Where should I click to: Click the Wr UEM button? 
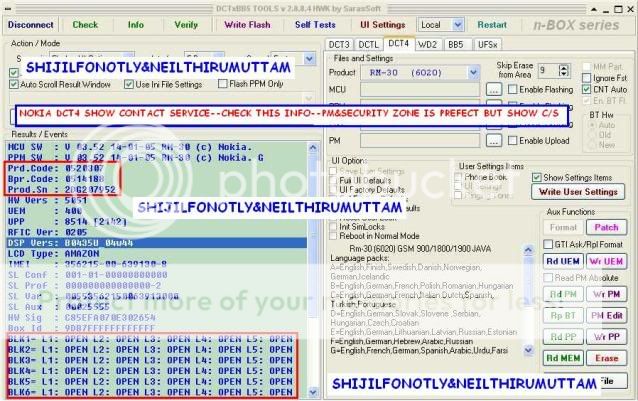point(606,261)
